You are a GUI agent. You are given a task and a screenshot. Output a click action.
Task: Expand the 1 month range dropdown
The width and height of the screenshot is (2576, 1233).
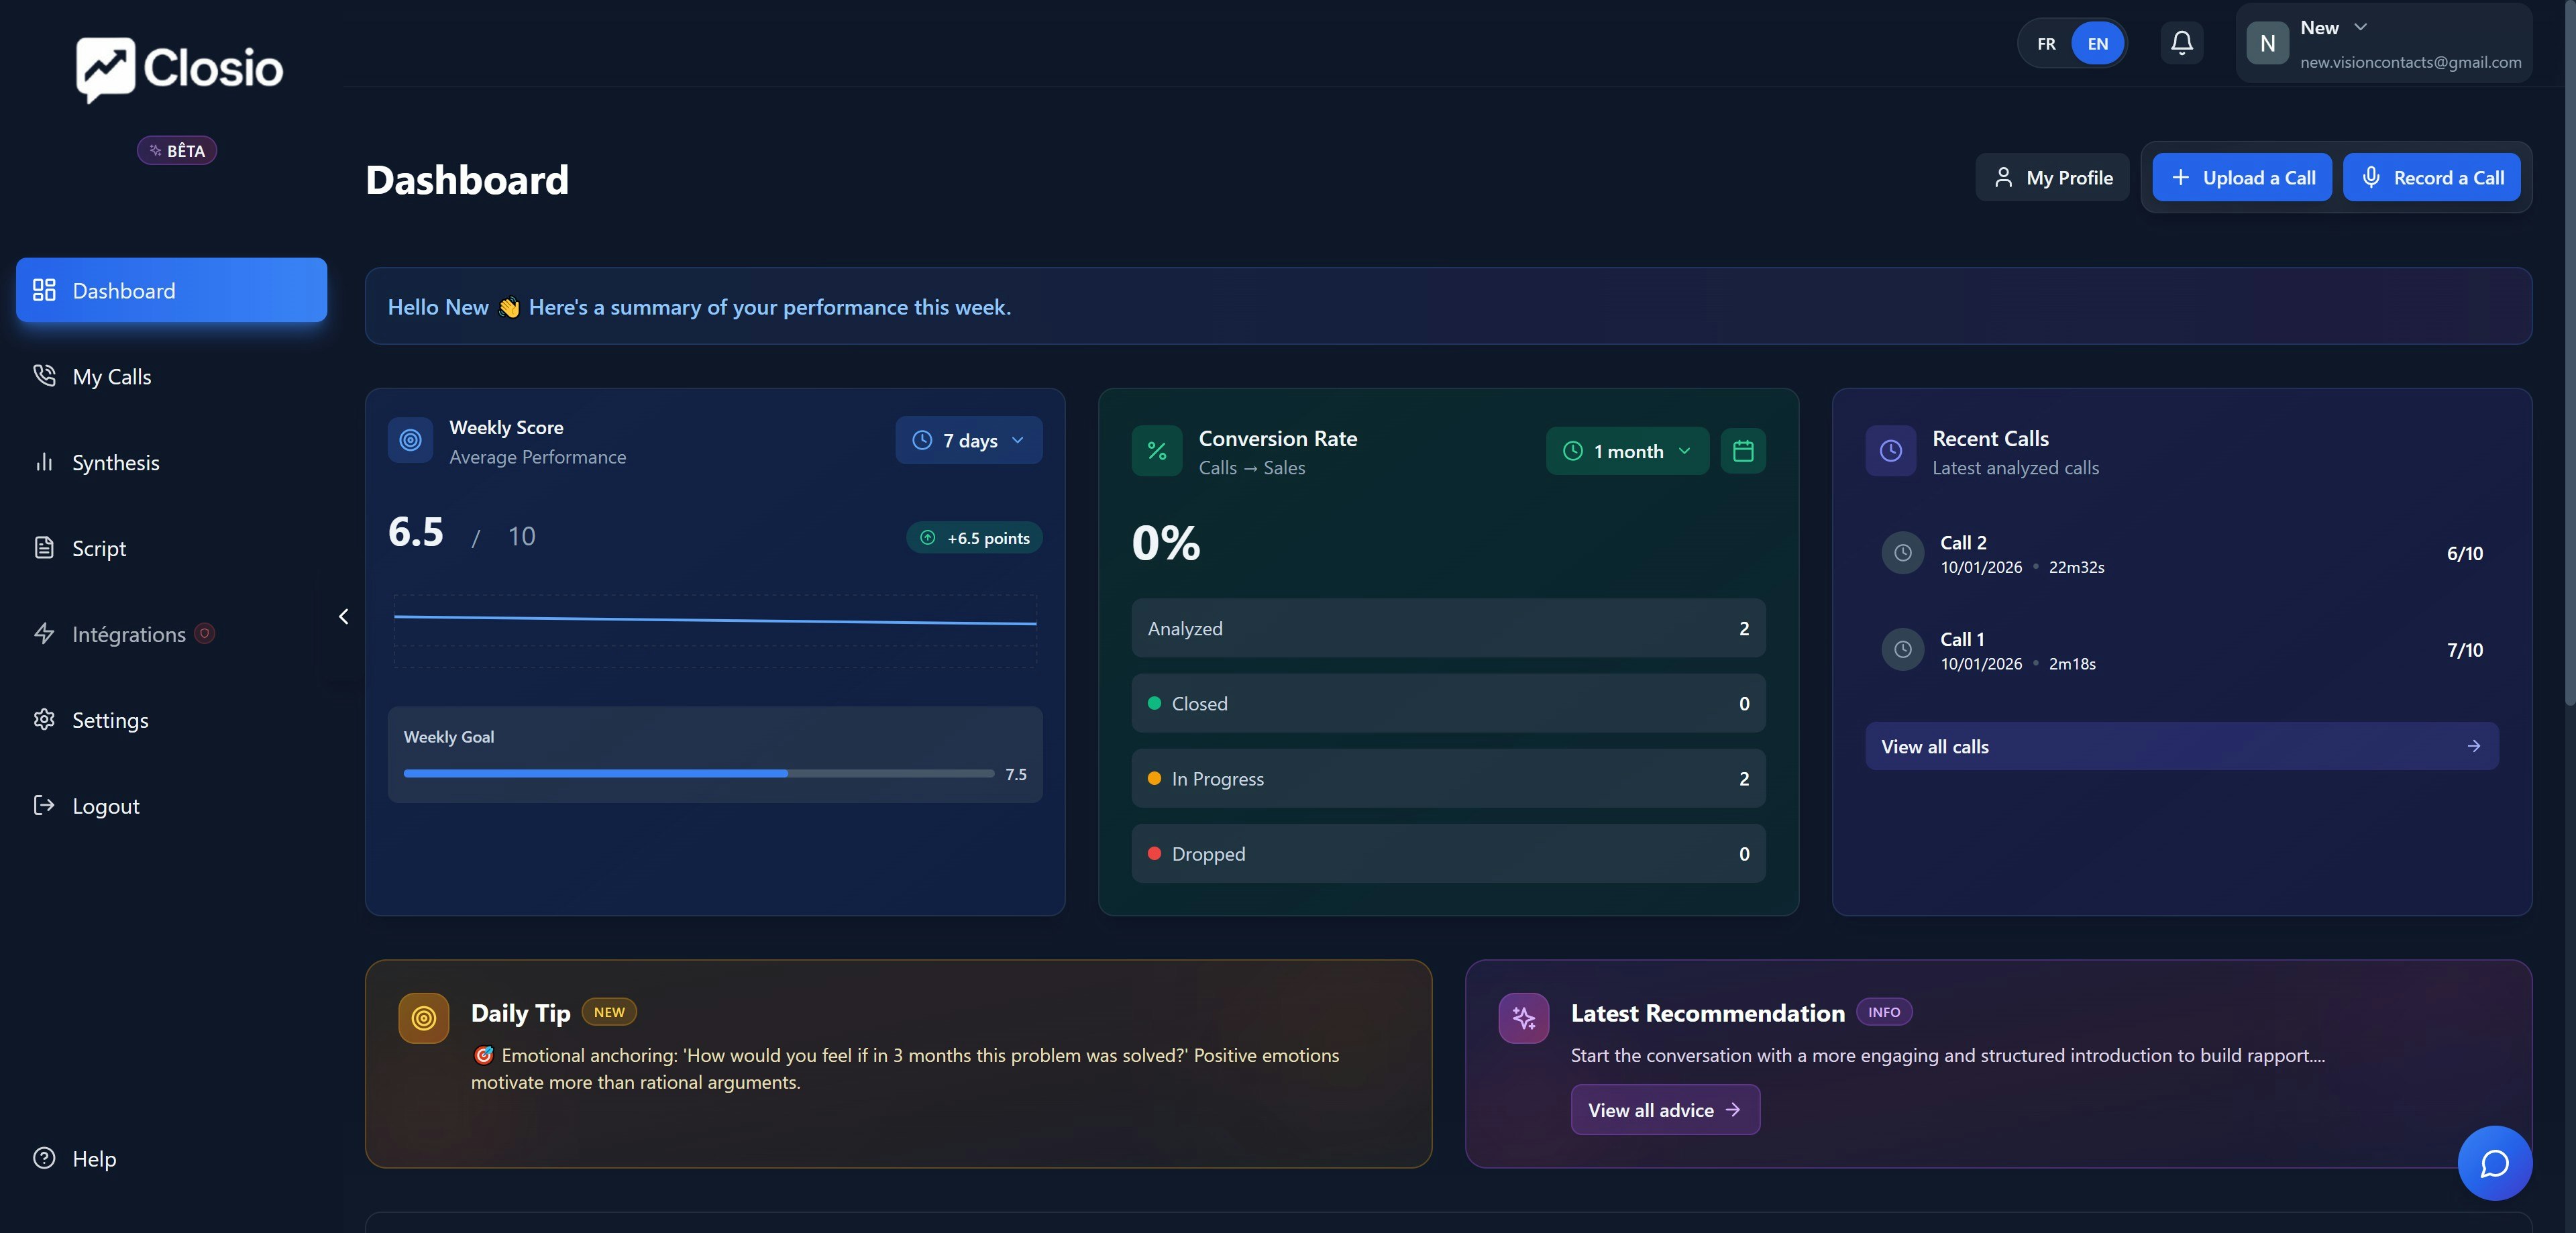pos(1626,451)
